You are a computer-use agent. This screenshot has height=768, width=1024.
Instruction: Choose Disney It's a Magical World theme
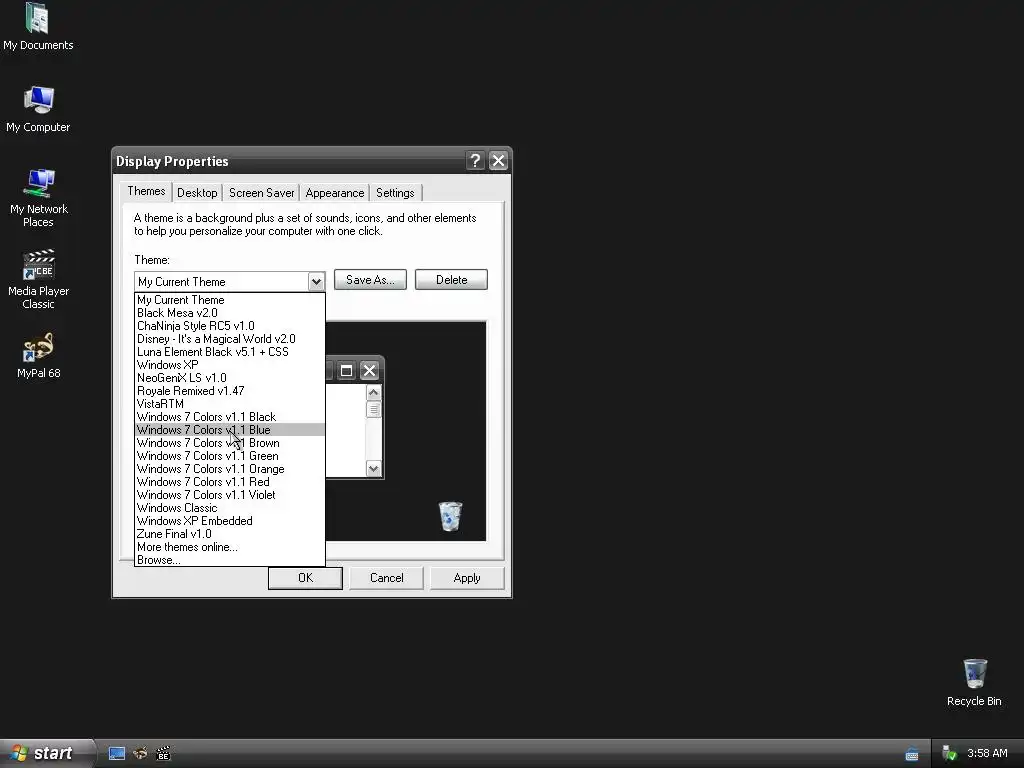point(230,339)
